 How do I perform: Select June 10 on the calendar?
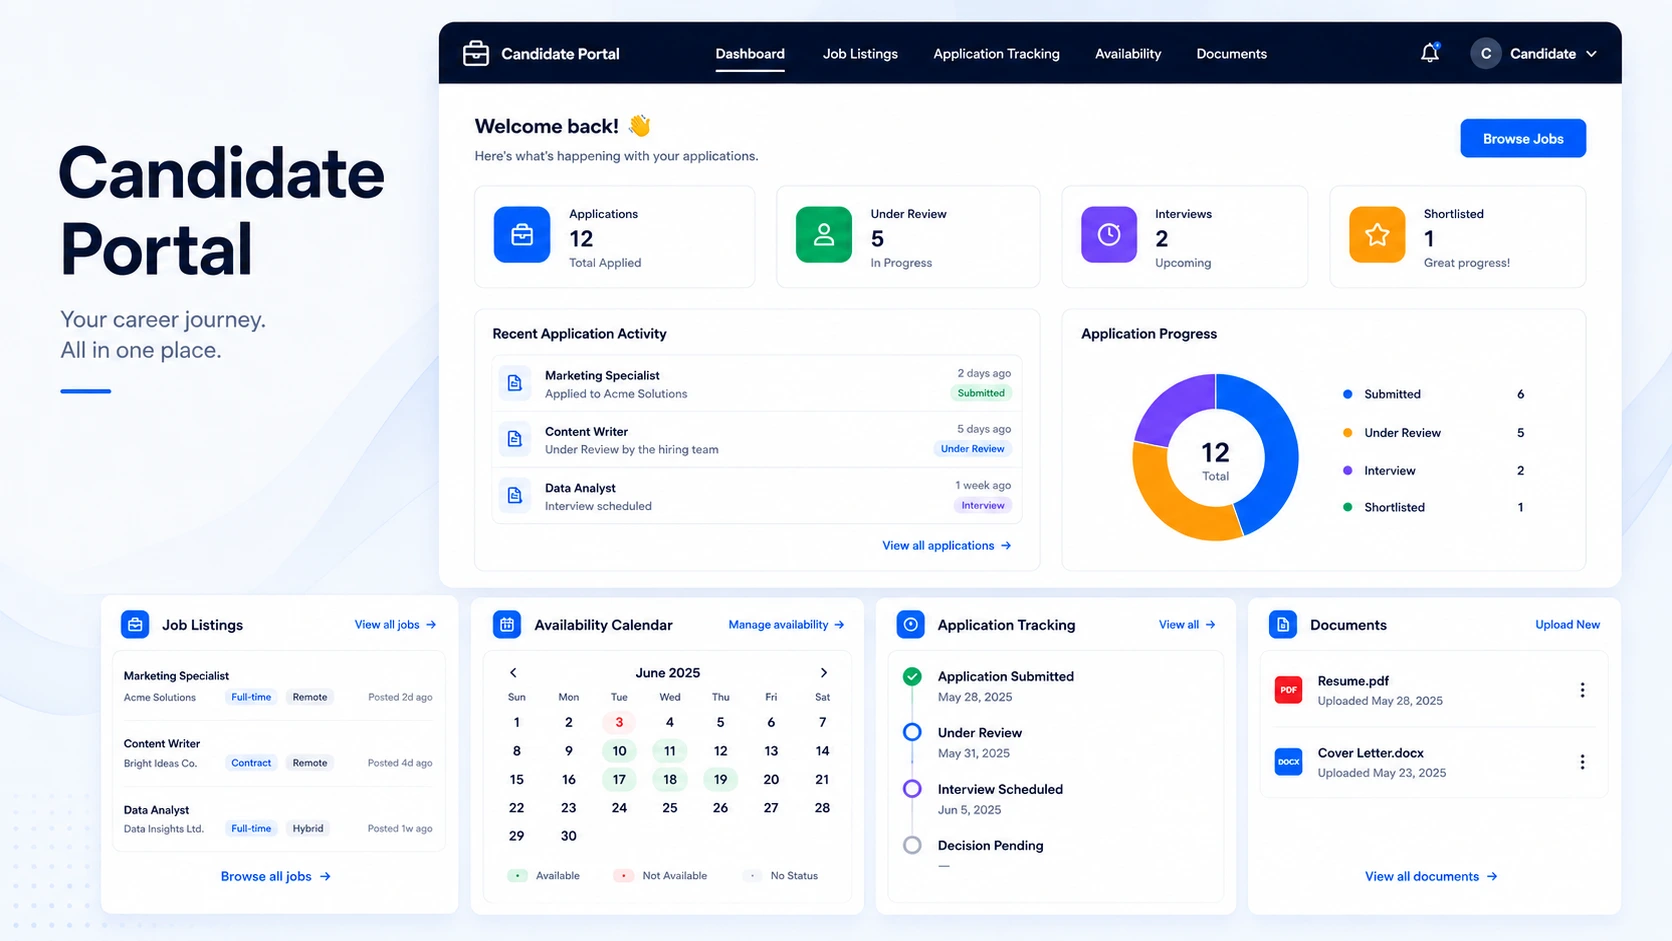pyautogui.click(x=619, y=751)
